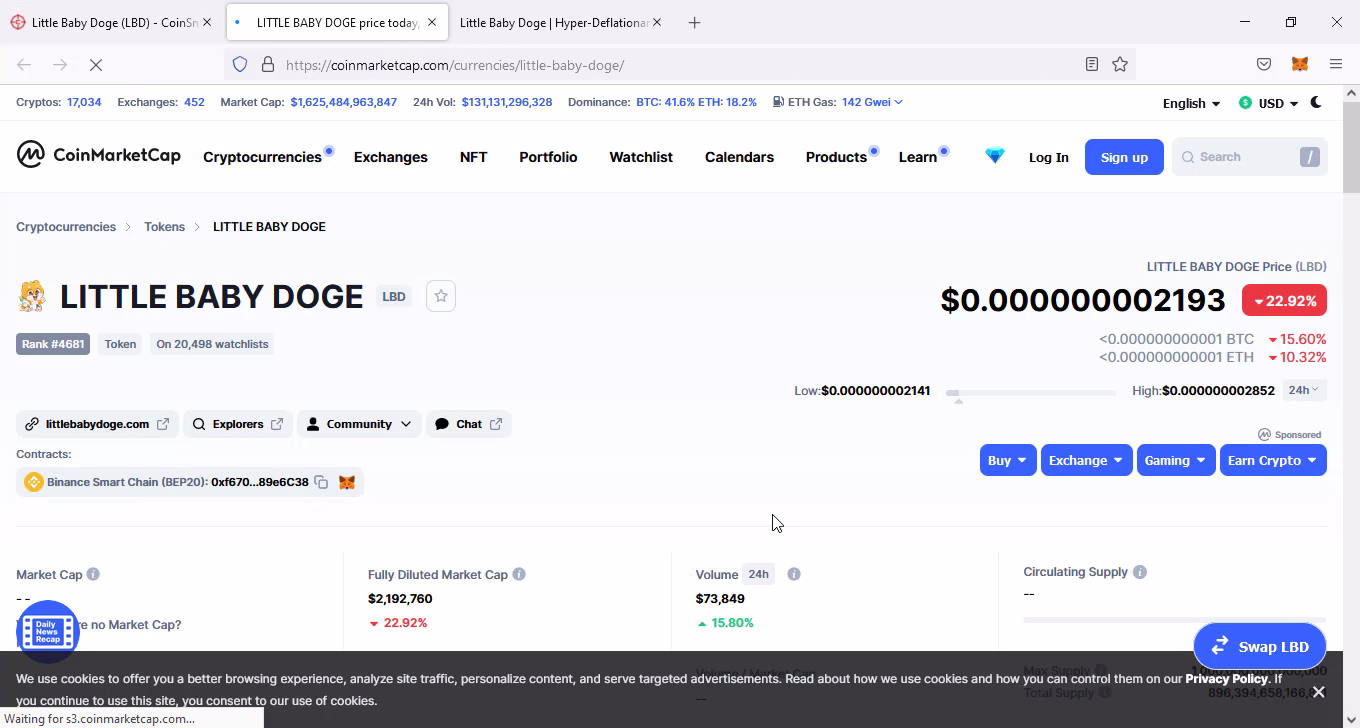Expand the Buy dropdown button

[x=1007, y=461]
